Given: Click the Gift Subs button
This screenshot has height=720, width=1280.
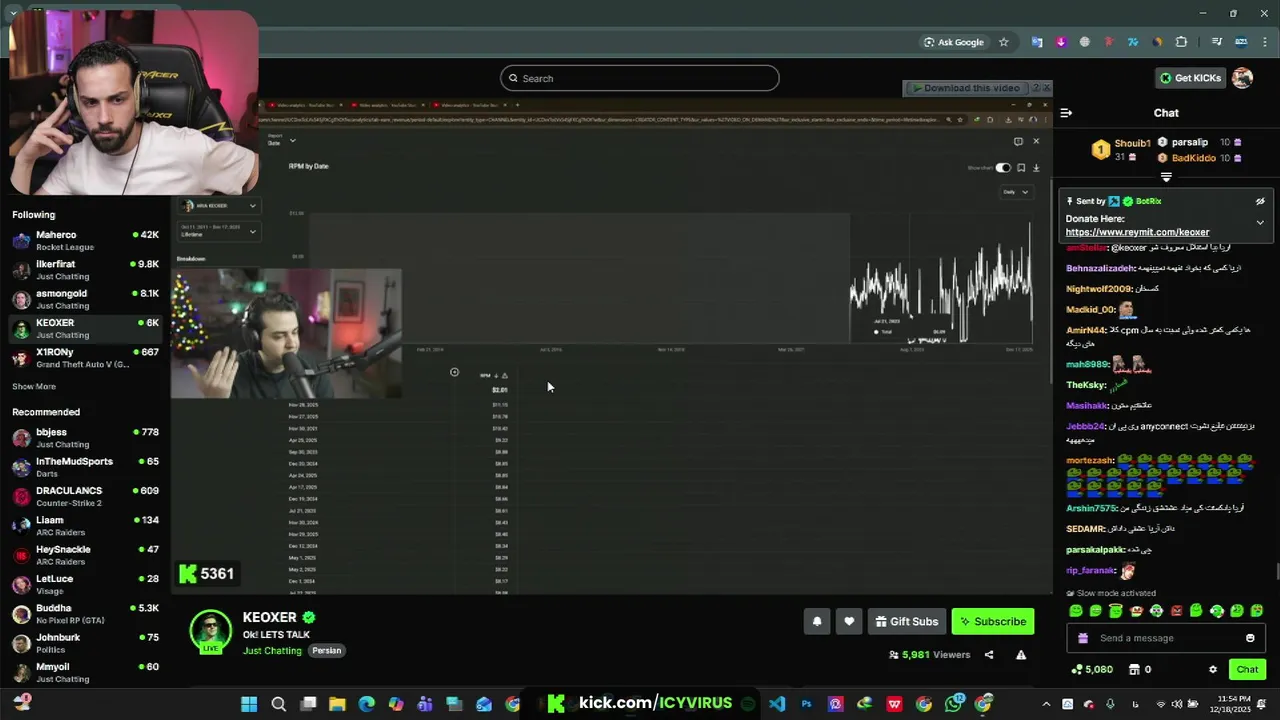Looking at the screenshot, I should click(907, 621).
